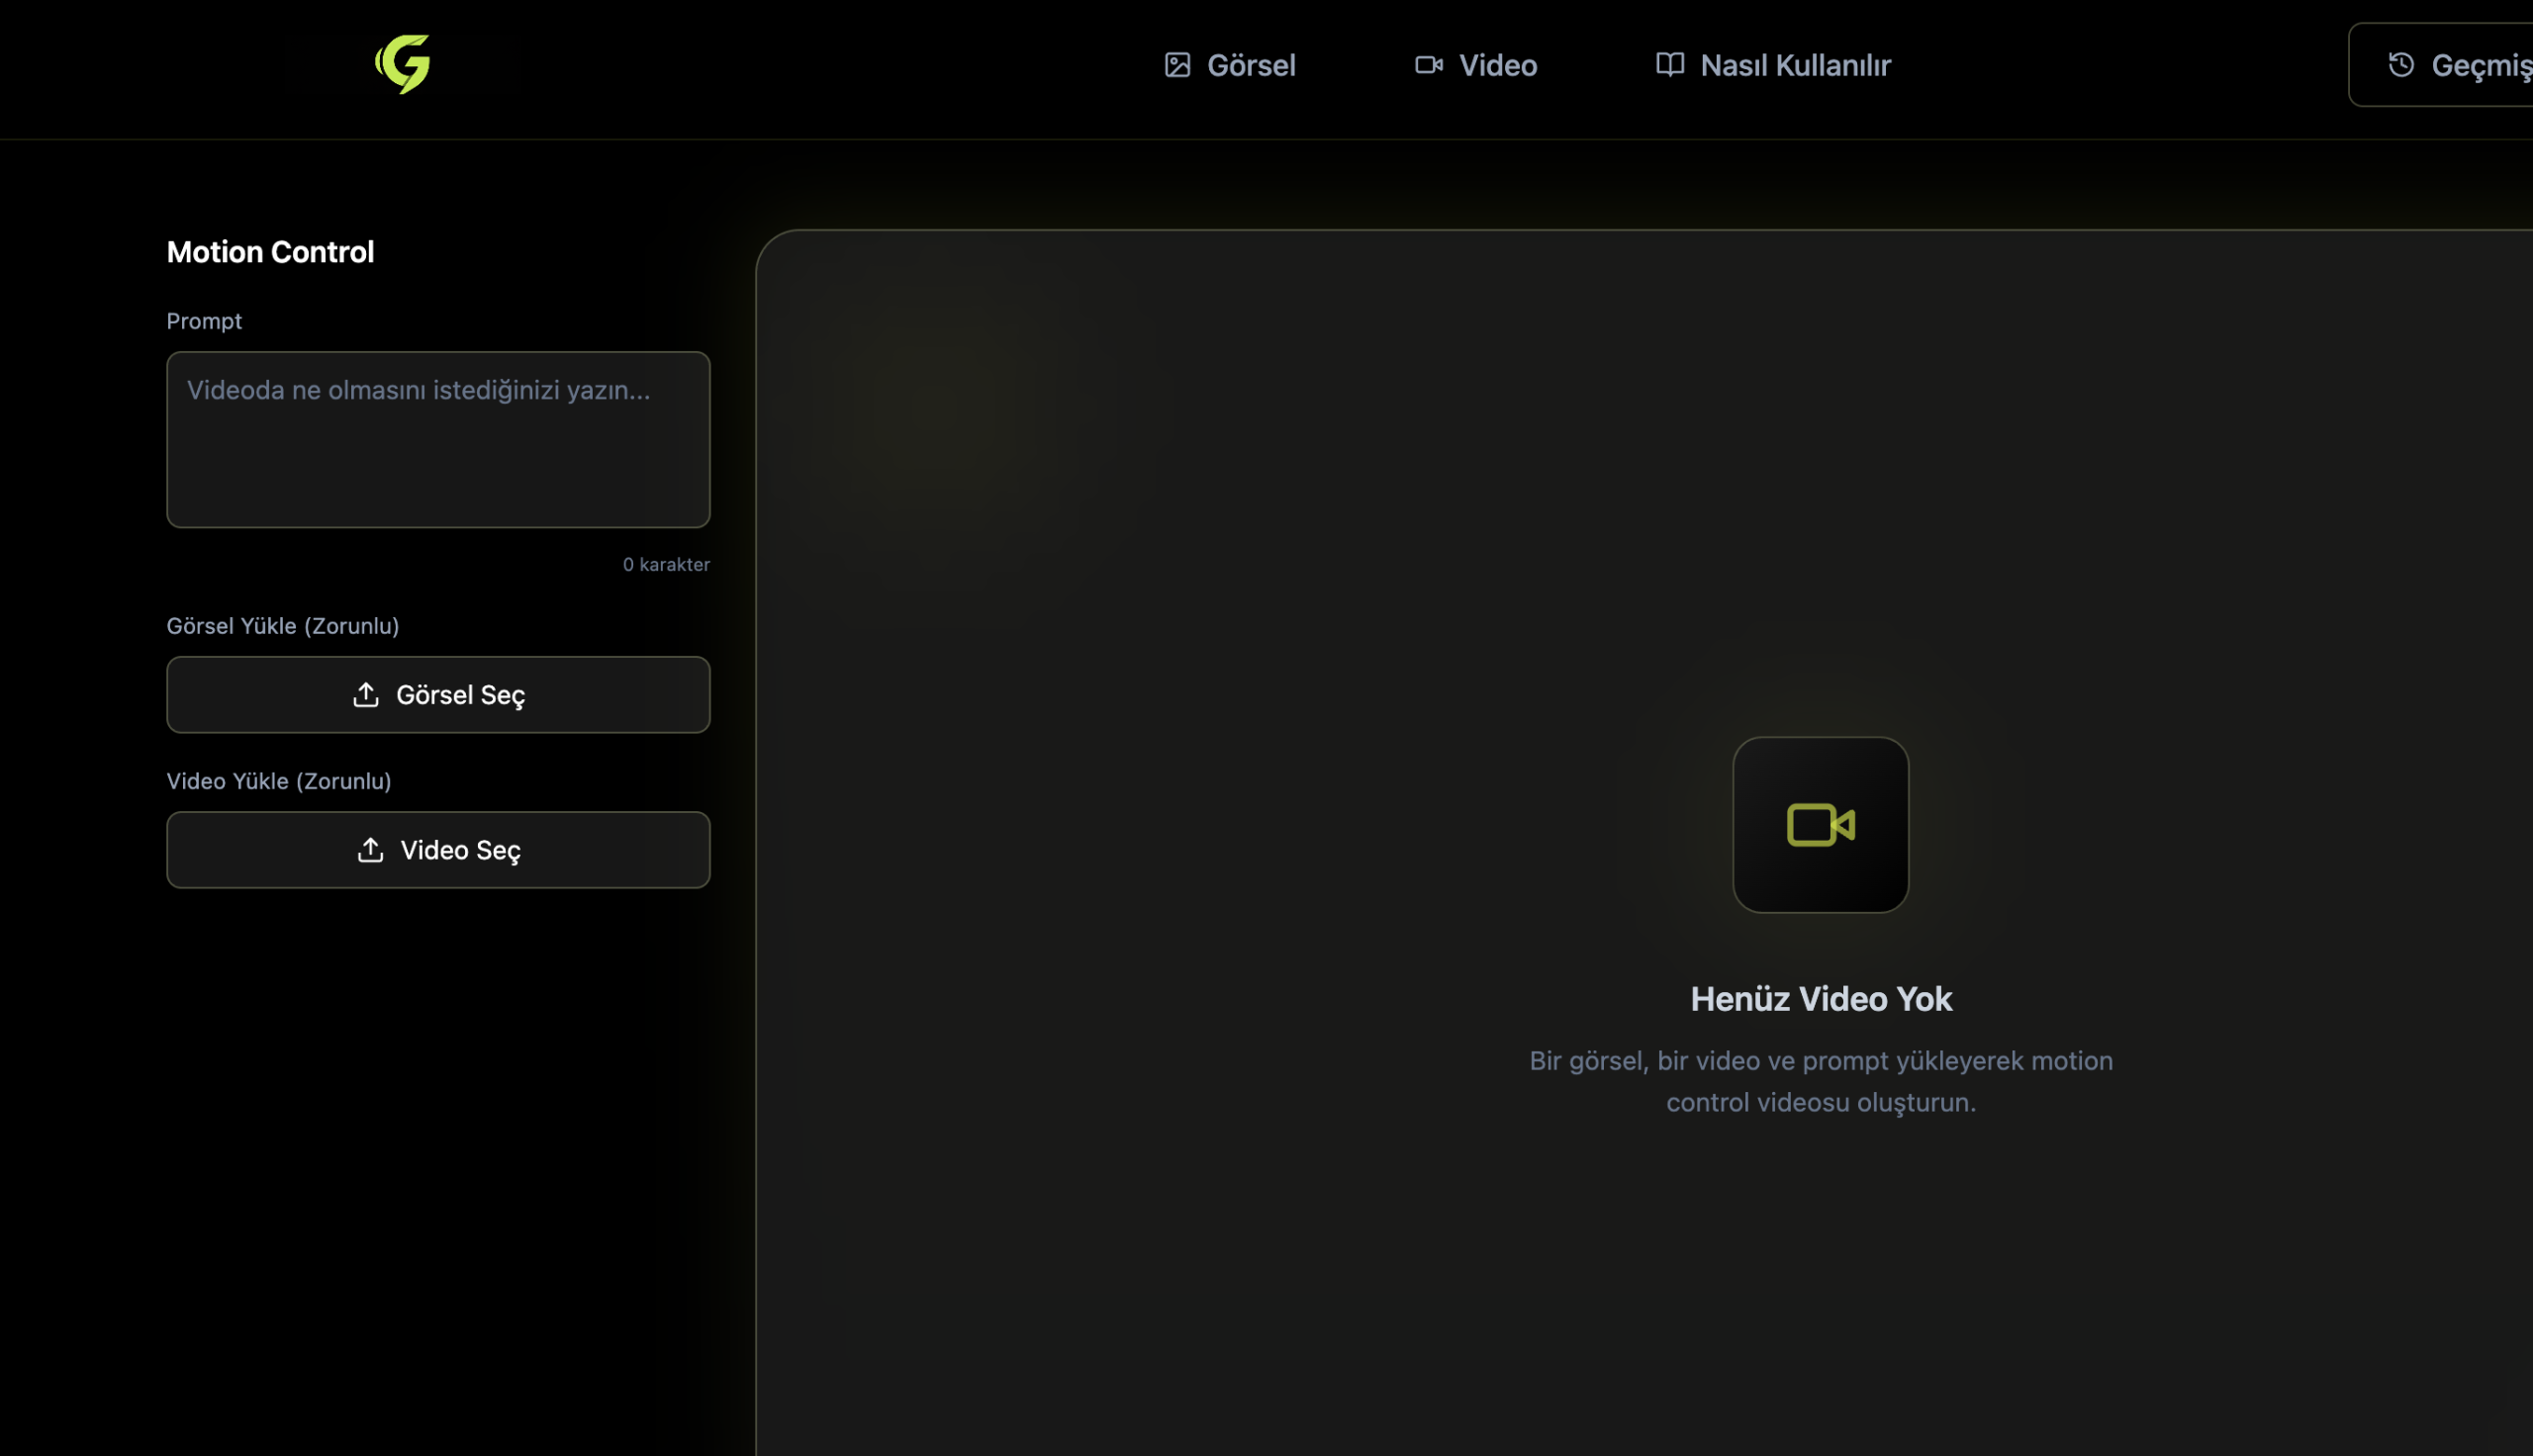
Task: Click the Video Yükle (Zorunlu) label
Action: point(279,781)
